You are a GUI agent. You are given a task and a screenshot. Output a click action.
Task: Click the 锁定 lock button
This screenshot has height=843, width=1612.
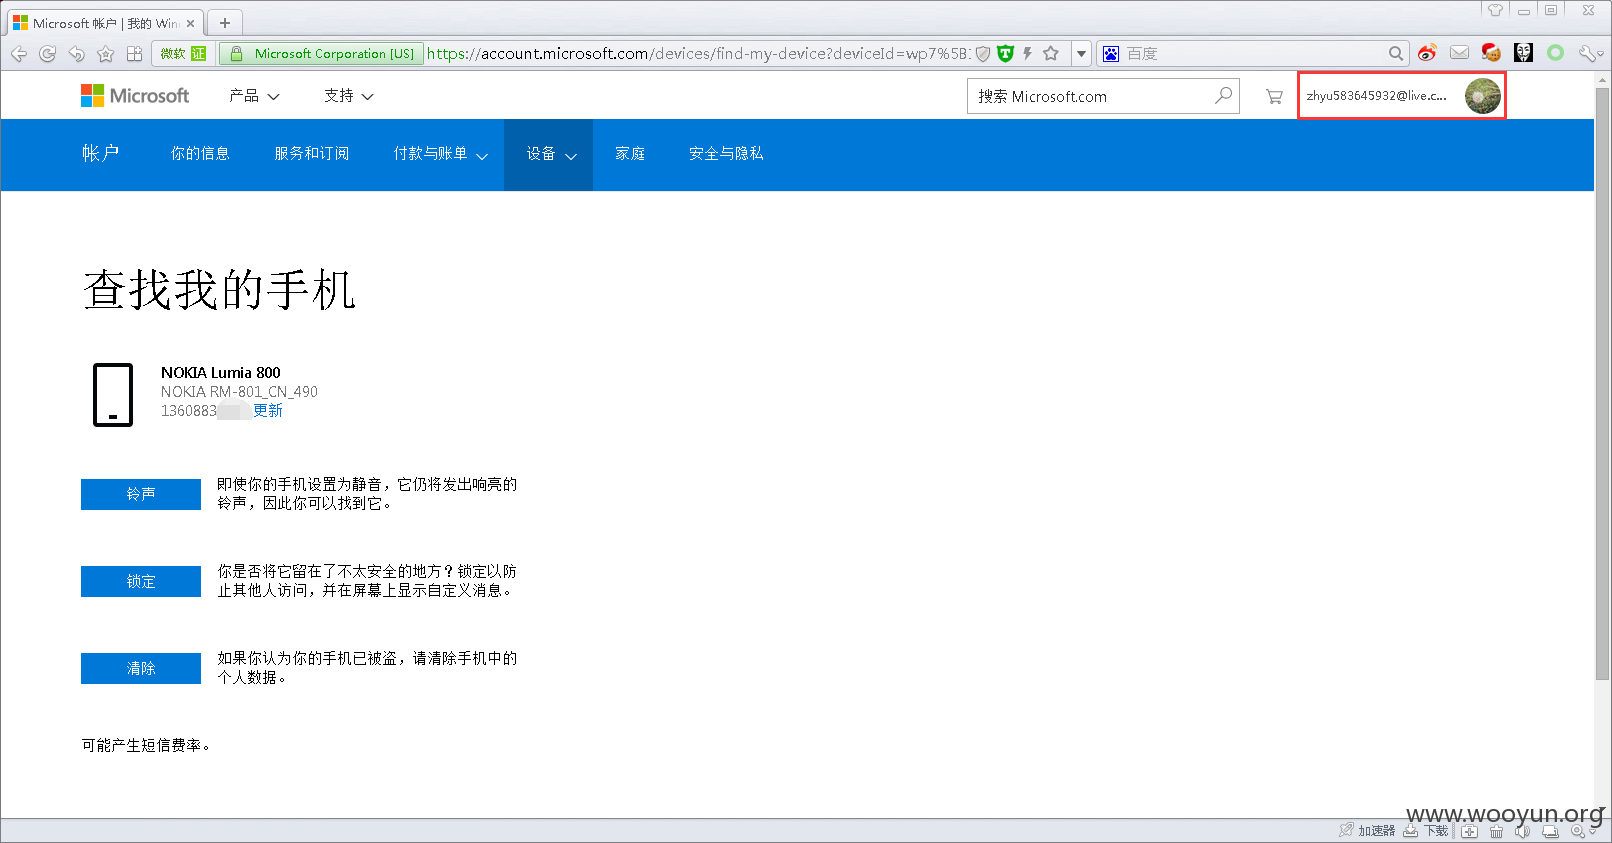[141, 581]
